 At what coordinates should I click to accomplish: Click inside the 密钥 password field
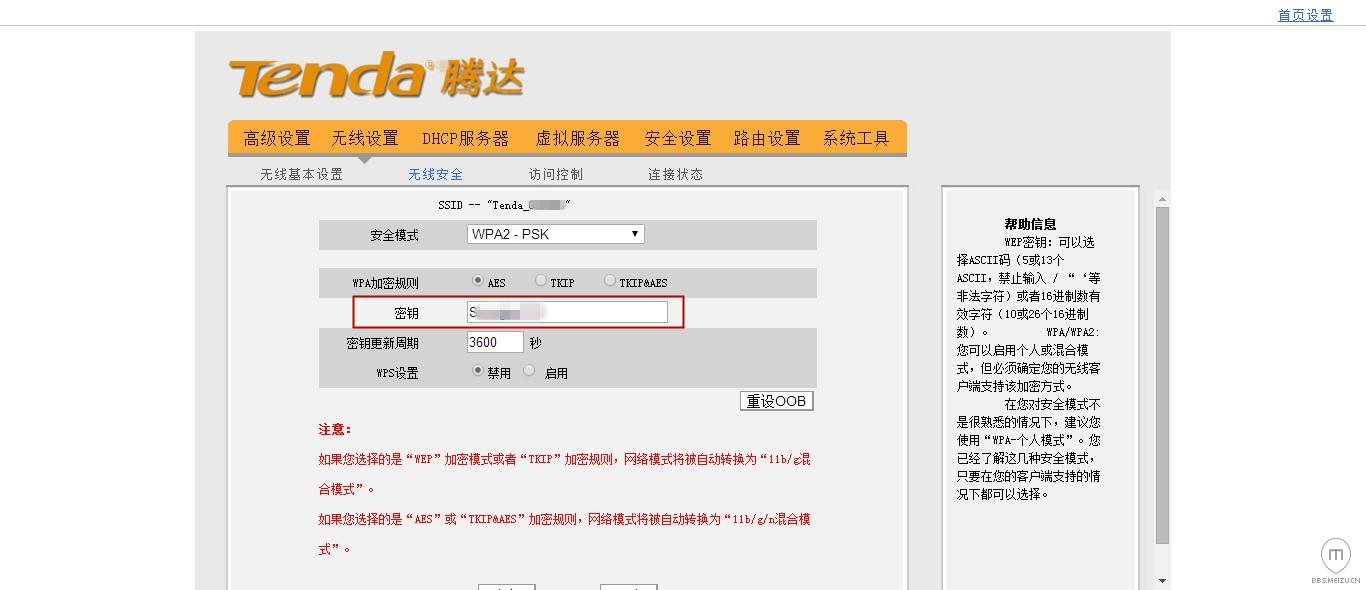(567, 312)
